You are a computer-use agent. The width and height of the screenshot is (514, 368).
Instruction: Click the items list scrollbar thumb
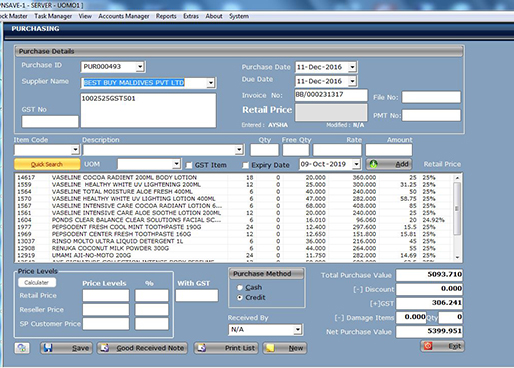pos(457,208)
